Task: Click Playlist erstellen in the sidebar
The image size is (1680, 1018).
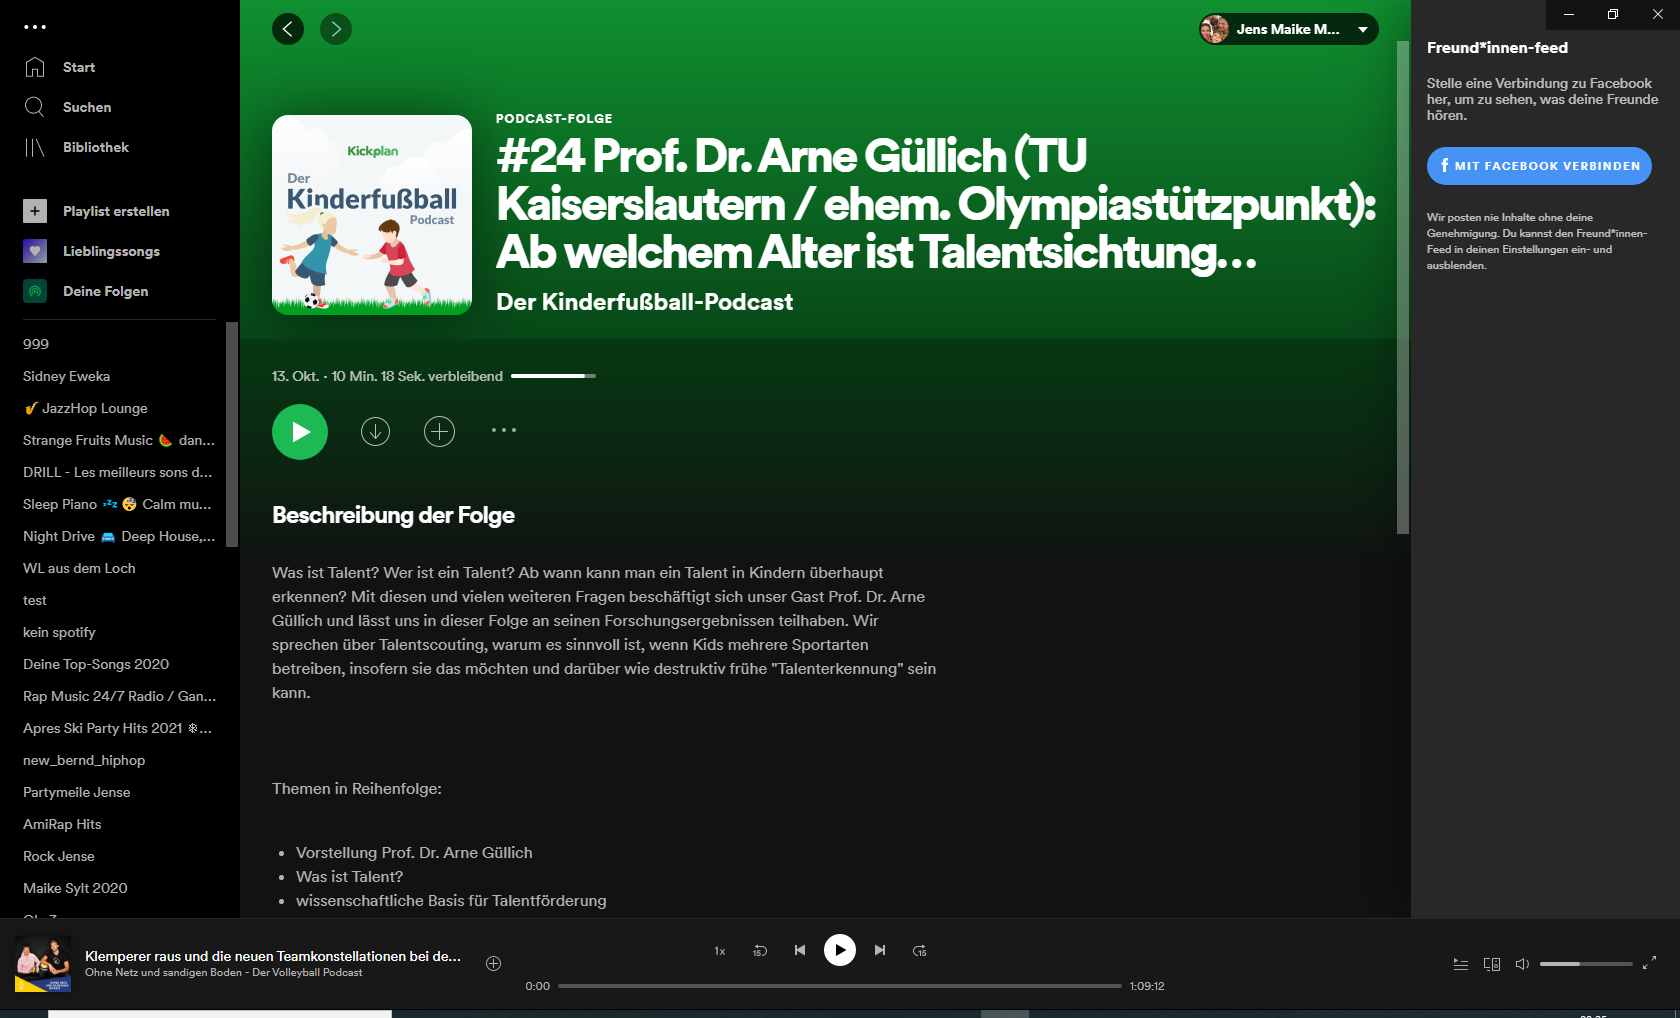Action: tap(115, 211)
